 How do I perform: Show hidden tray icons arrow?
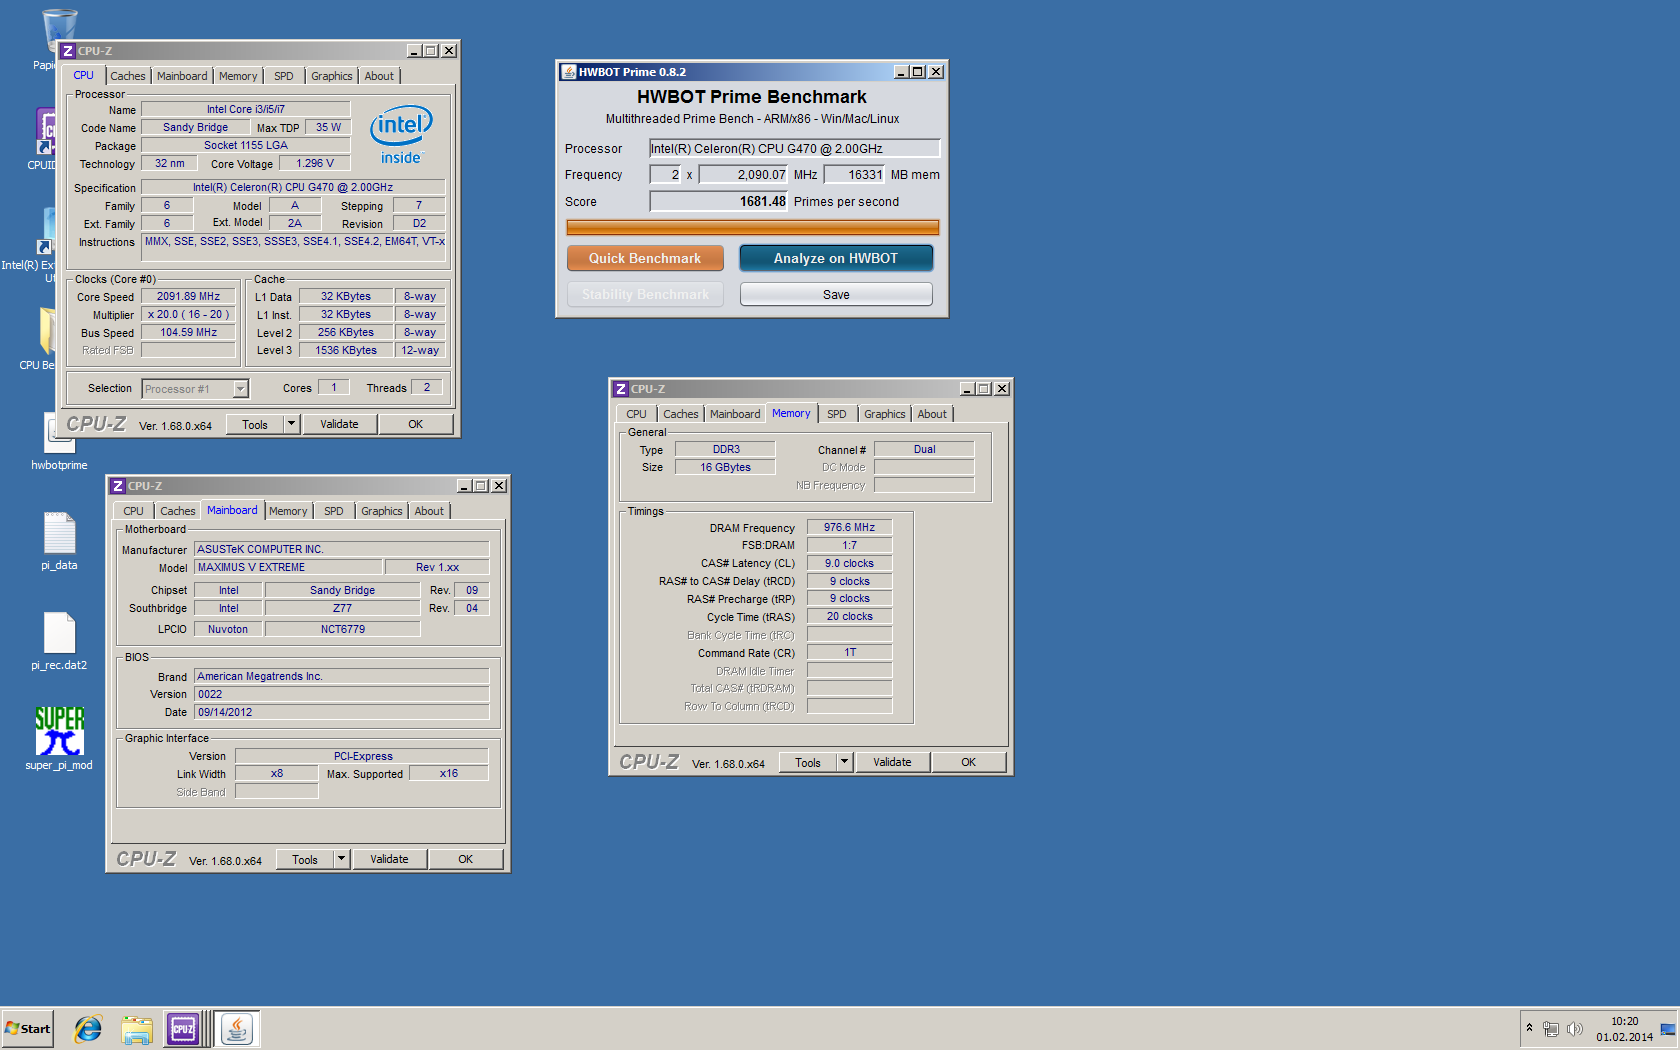pos(1529,1028)
